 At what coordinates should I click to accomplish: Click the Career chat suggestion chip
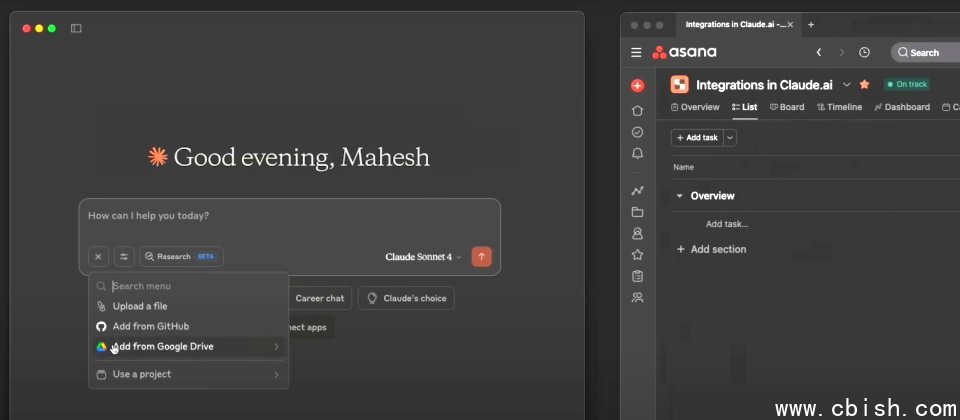[320, 298]
